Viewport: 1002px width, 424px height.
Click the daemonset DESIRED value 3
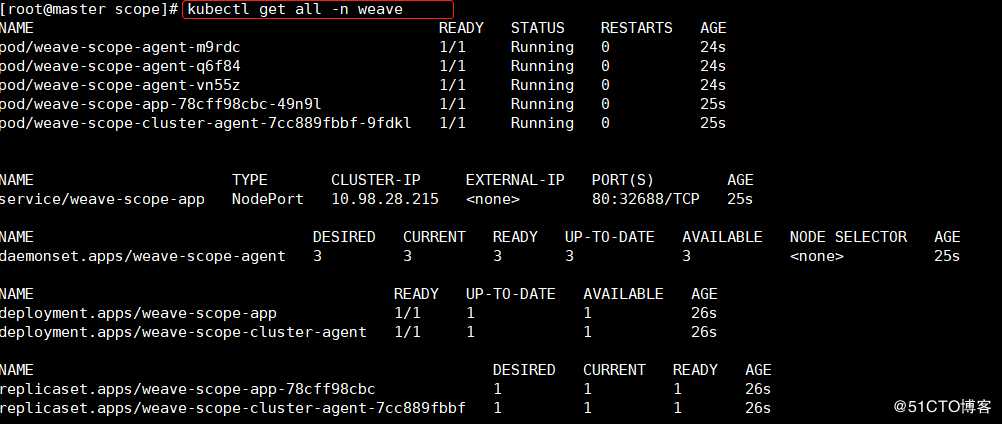point(317,256)
